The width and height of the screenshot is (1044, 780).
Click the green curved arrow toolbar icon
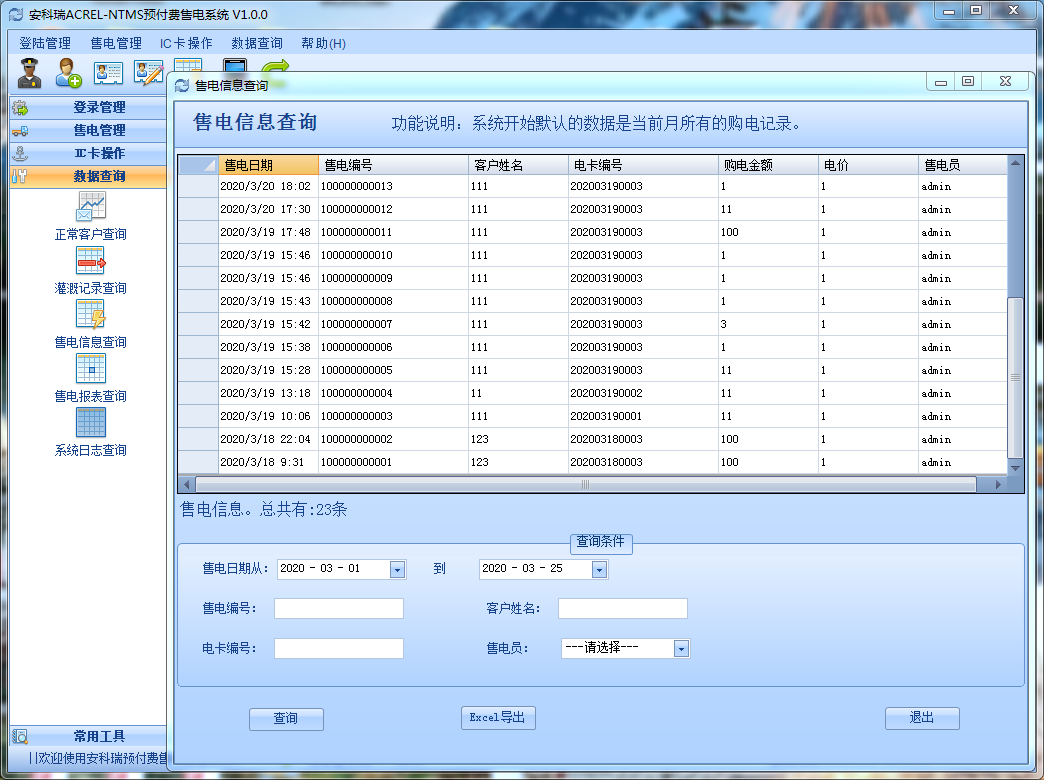tap(276, 65)
